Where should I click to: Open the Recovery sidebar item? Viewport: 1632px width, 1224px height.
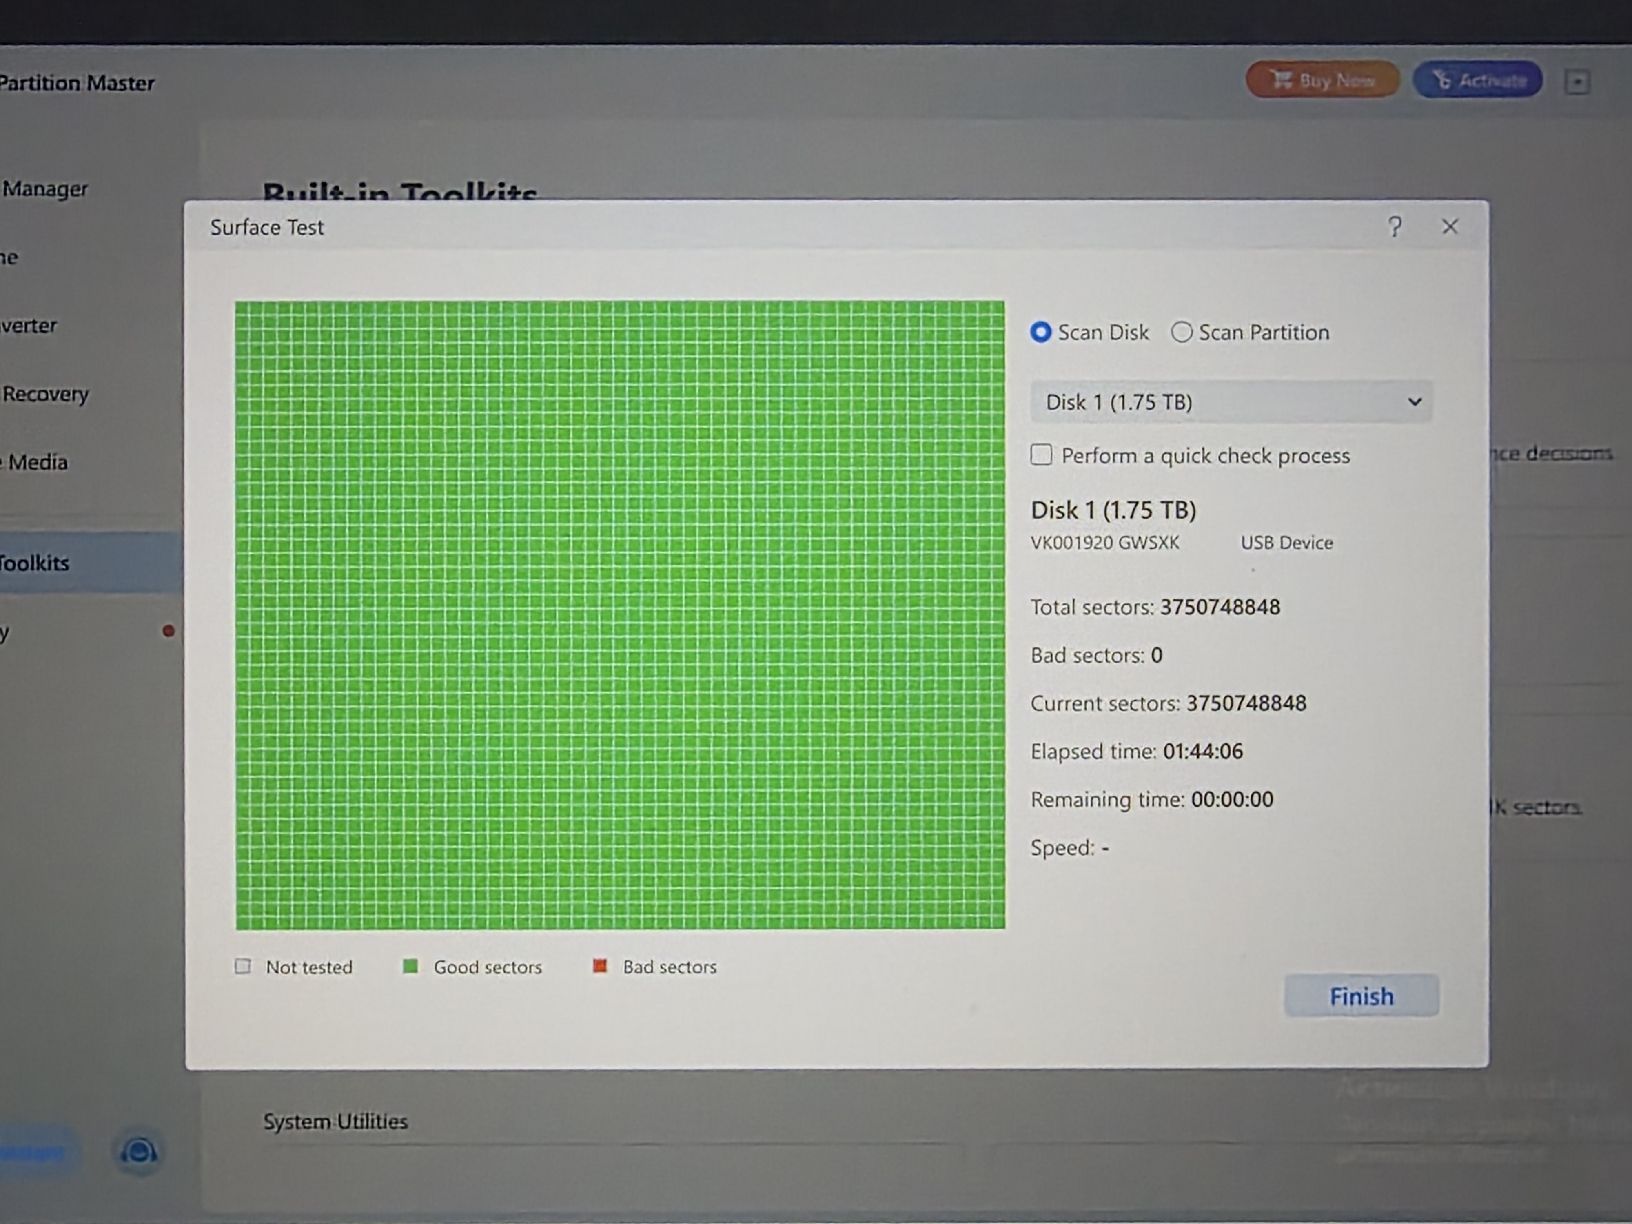click(x=45, y=394)
